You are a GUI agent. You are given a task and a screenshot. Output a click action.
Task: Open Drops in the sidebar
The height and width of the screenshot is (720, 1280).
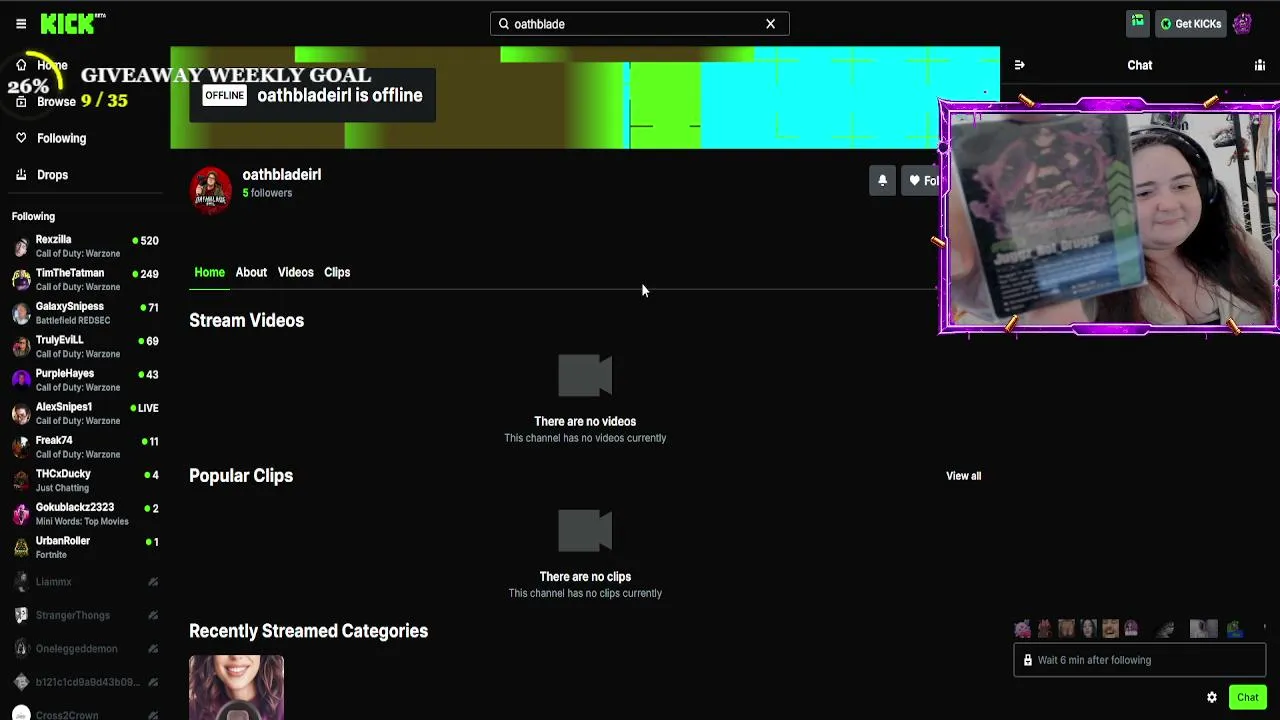42,175
